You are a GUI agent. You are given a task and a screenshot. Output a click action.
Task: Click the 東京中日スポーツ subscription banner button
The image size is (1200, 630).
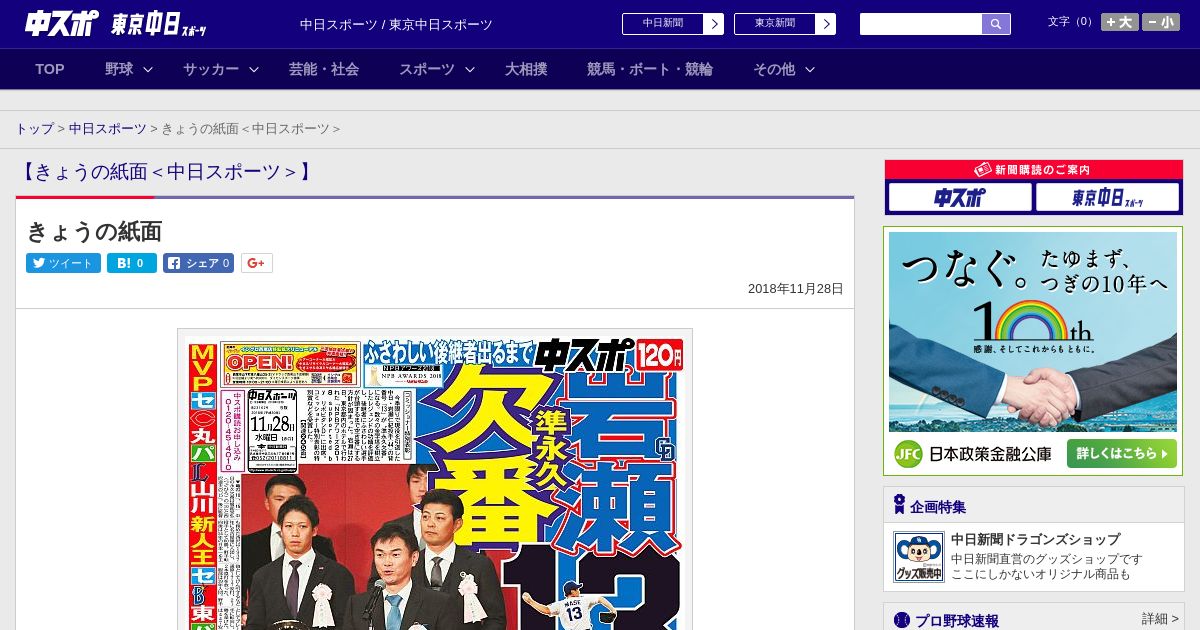point(1107,198)
